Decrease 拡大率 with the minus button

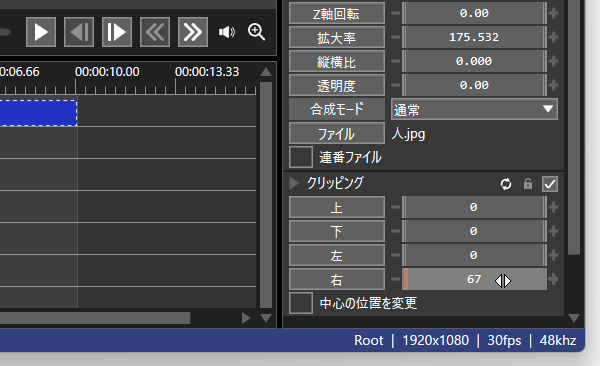(396, 37)
